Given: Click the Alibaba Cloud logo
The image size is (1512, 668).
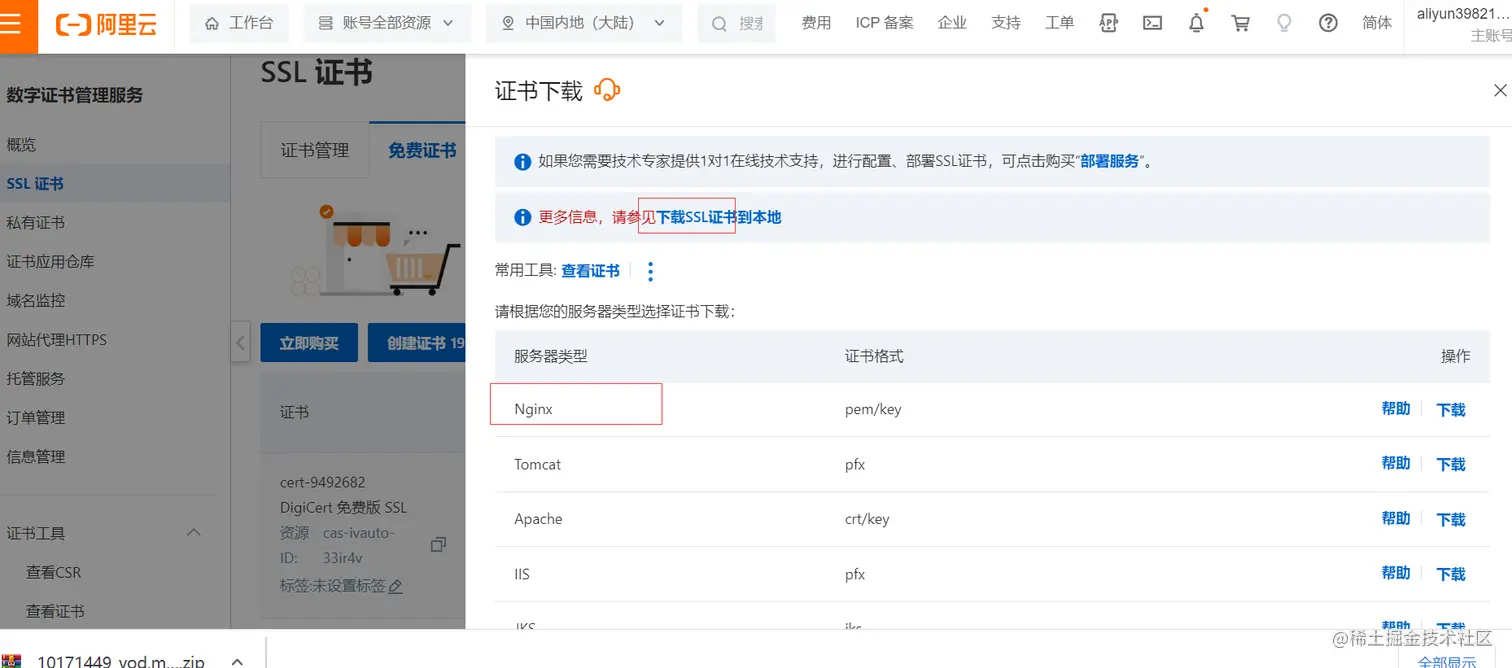Looking at the screenshot, I should 108,25.
